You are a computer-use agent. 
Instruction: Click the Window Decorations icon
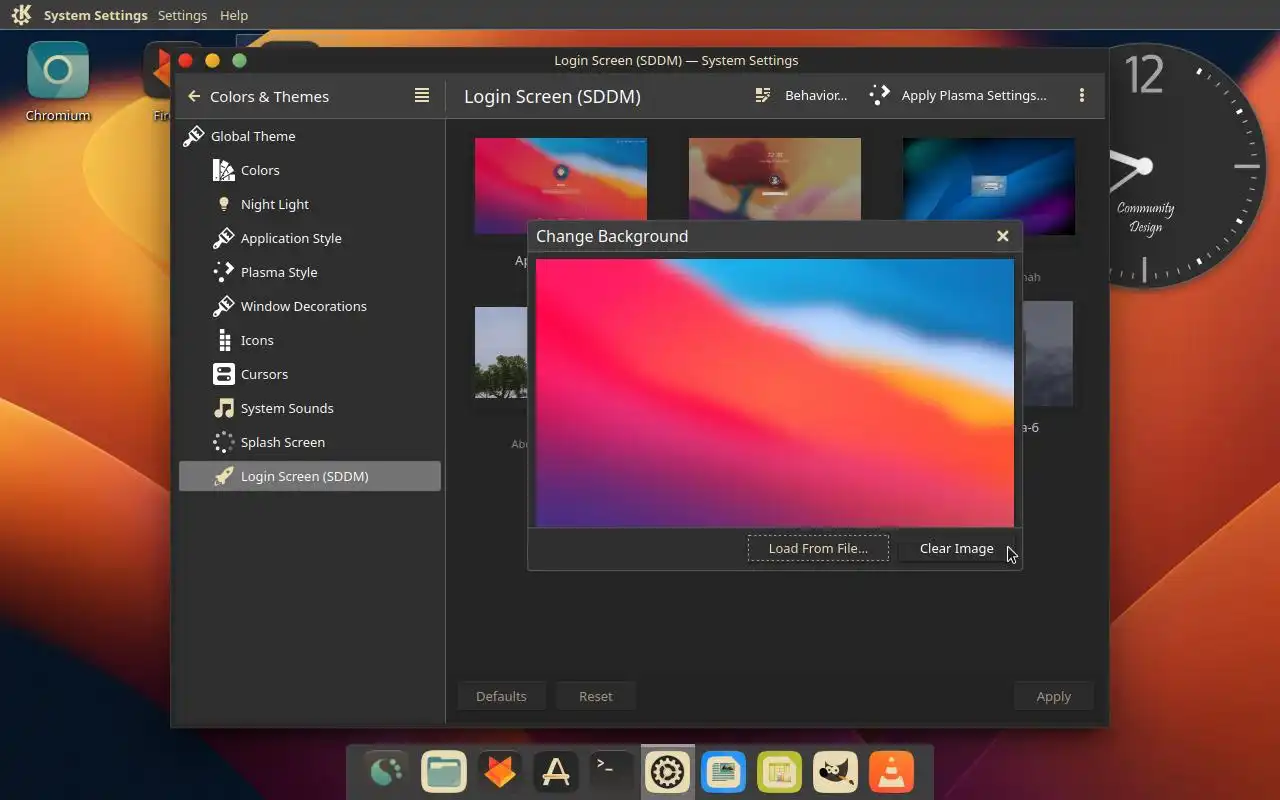coord(224,306)
